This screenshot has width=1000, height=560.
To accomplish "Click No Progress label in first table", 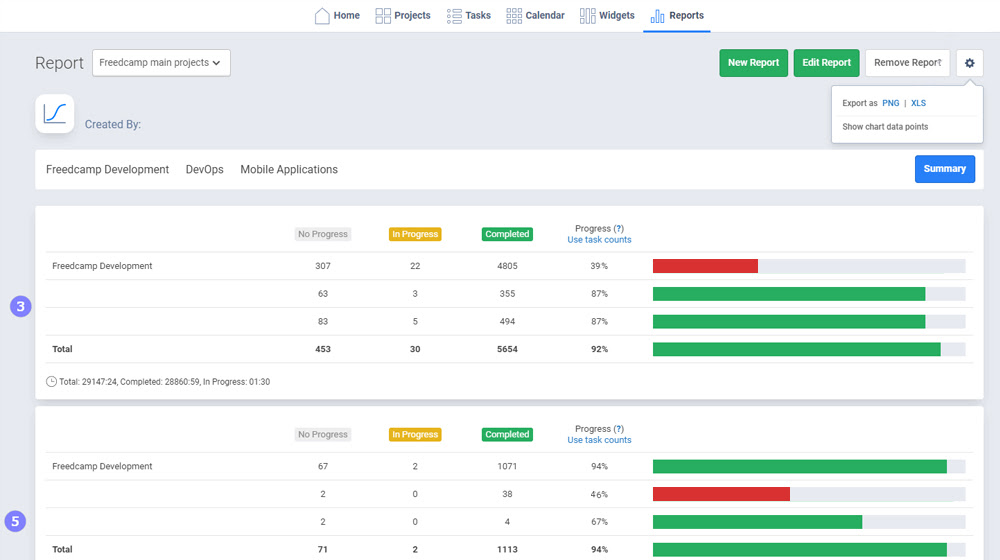I will tap(323, 234).
